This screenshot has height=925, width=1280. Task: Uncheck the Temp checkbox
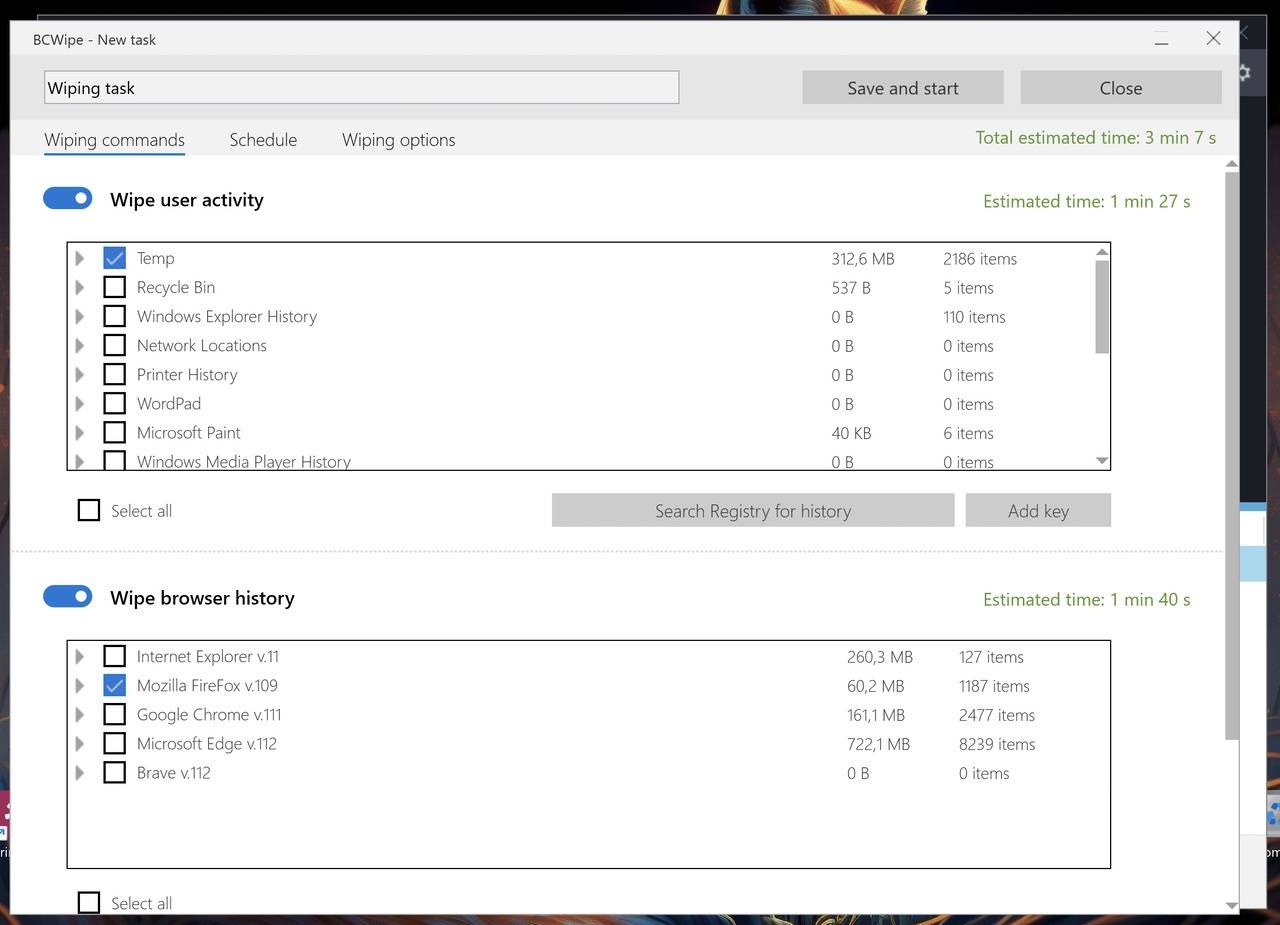115,258
